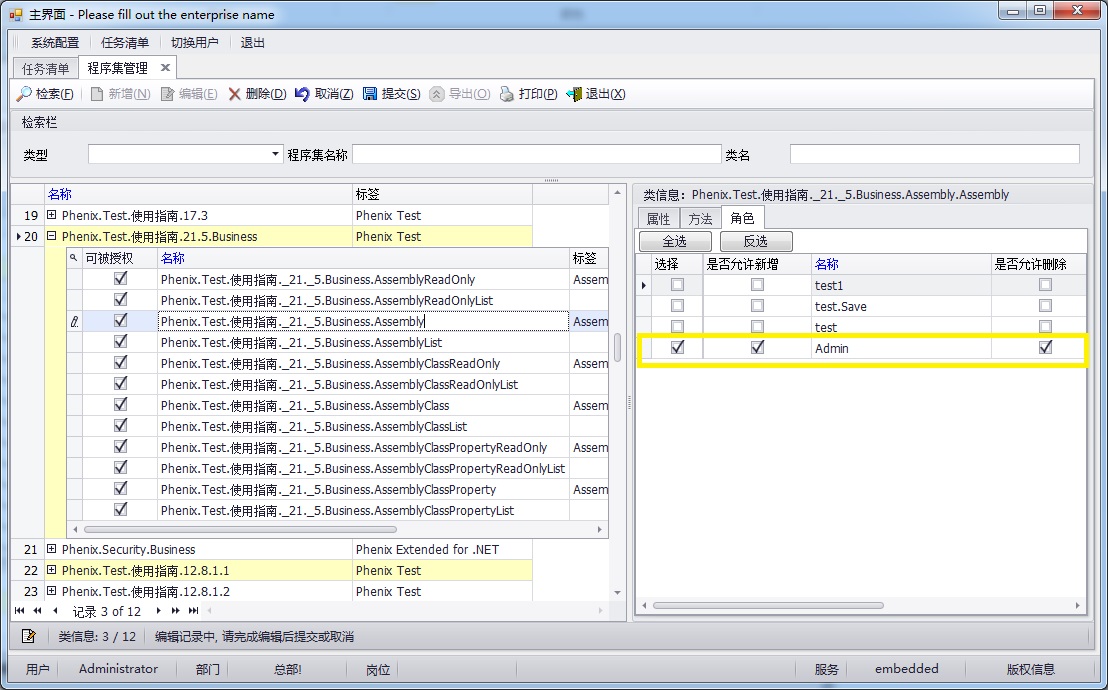Image resolution: width=1108 pixels, height=690 pixels.
Task: Go to next page of records
Action: point(175,611)
